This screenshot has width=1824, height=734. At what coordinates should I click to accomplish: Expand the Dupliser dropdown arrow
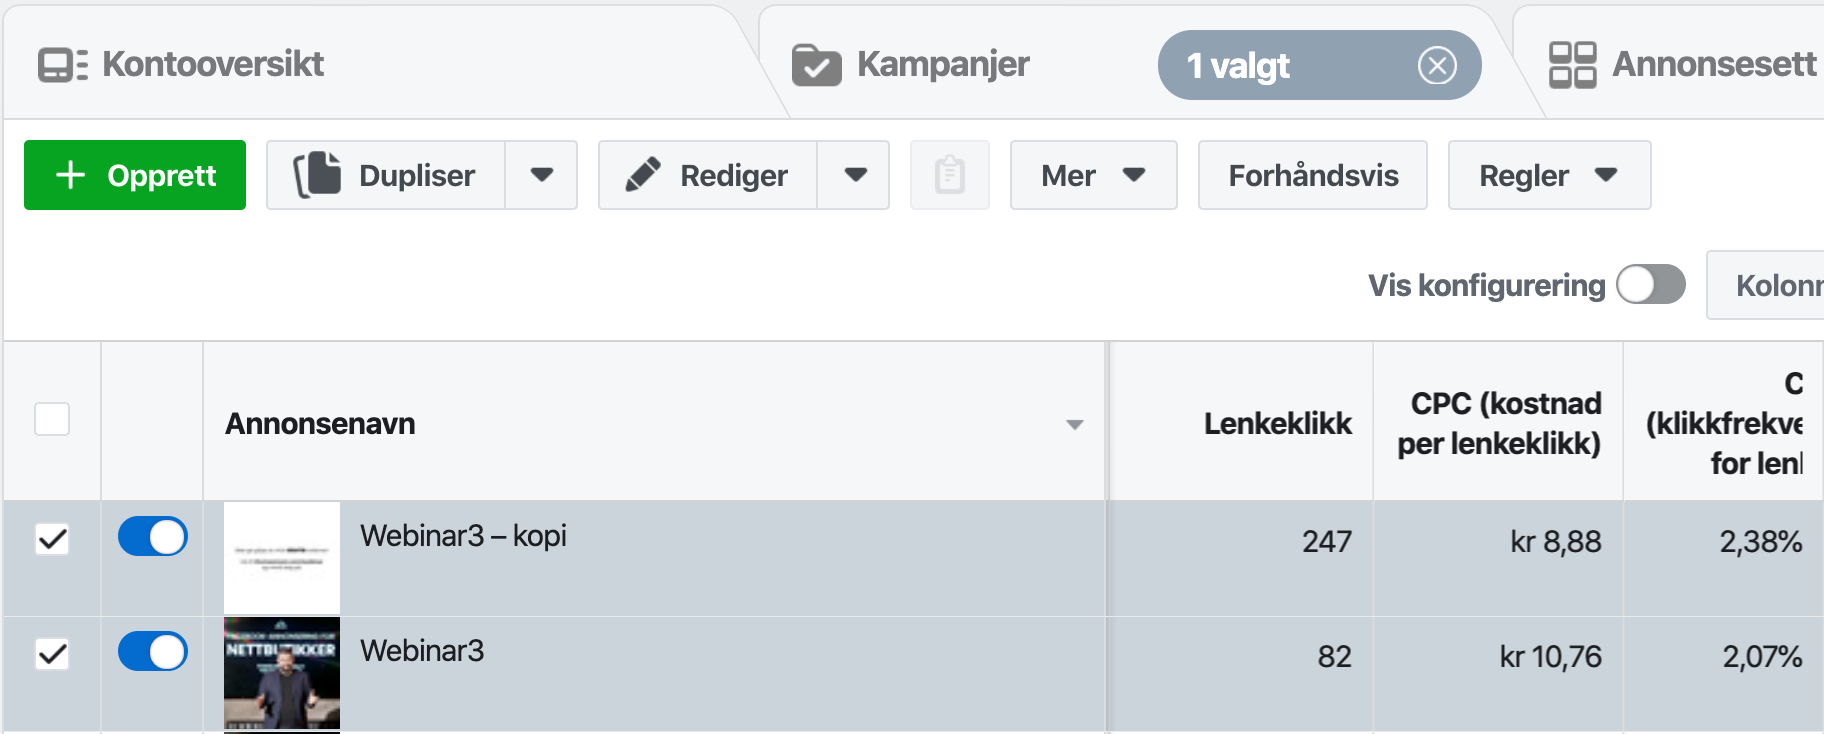541,175
